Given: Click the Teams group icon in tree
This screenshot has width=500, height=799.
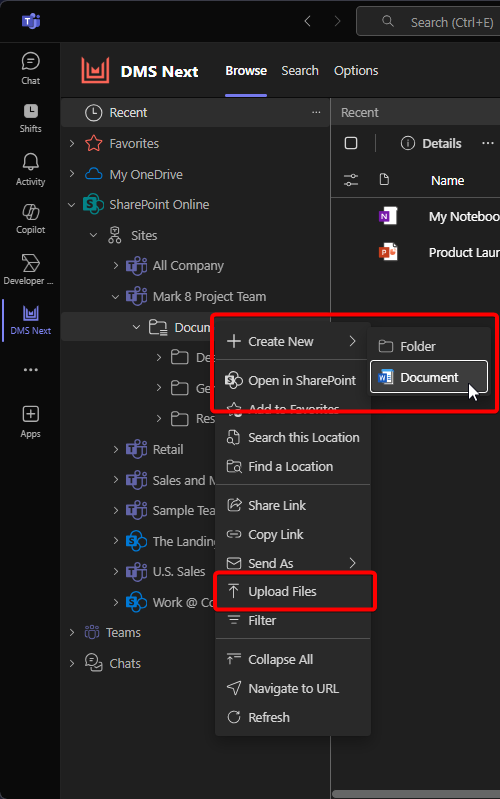Looking at the screenshot, I should click(x=92, y=632).
